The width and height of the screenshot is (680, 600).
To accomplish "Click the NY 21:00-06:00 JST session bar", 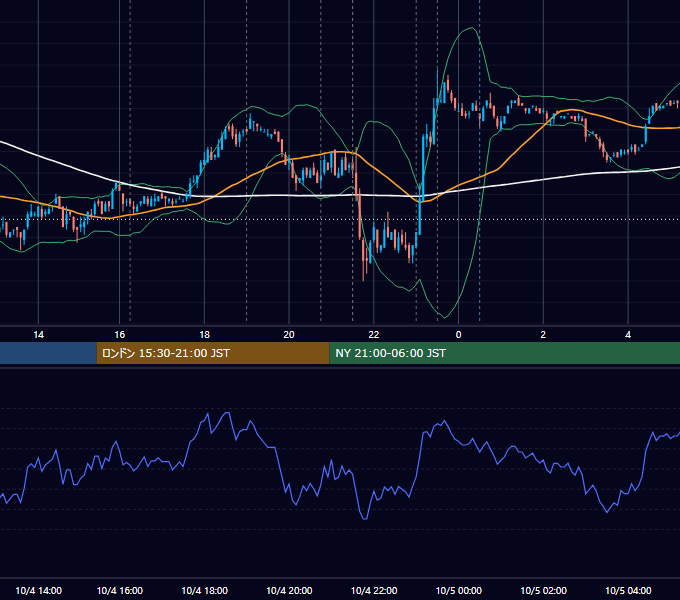I will coord(505,353).
